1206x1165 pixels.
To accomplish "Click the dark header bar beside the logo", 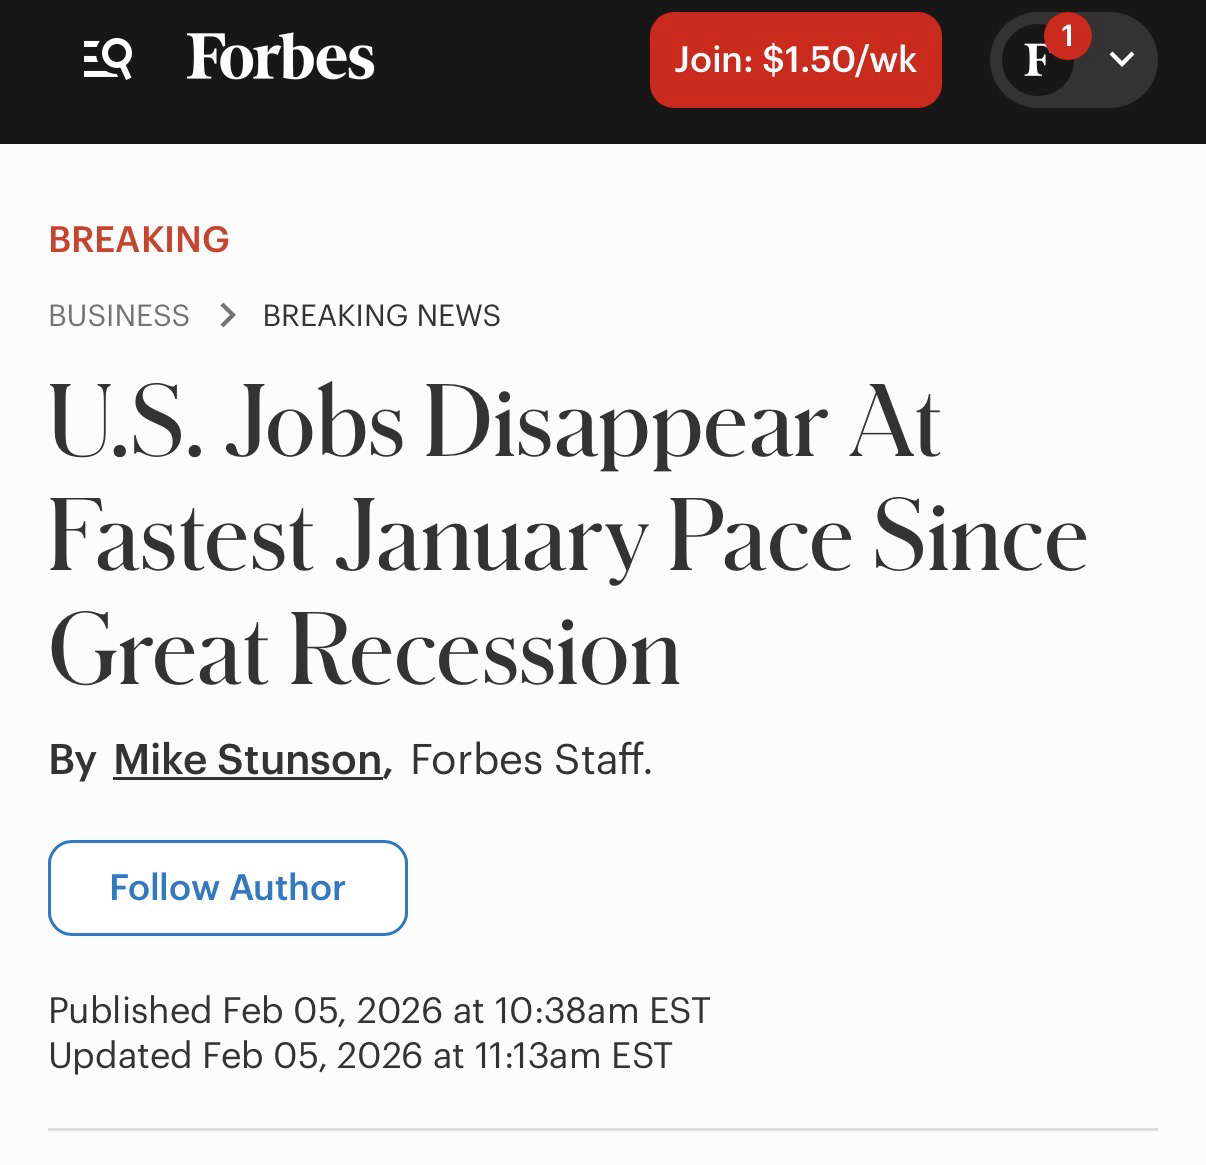I will [510, 60].
